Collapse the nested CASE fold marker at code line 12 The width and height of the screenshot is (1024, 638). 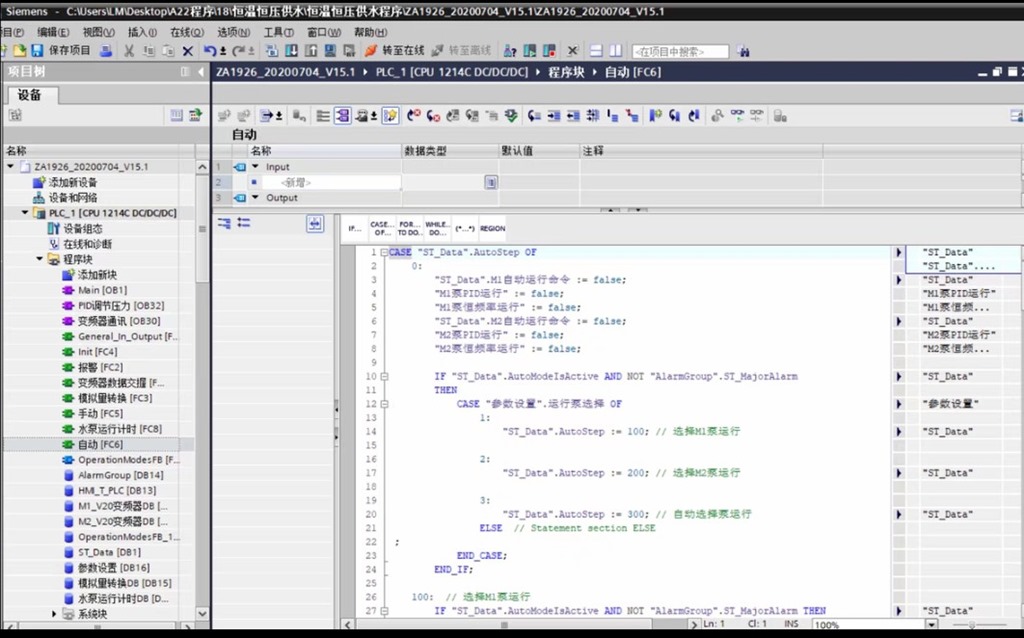click(x=384, y=404)
